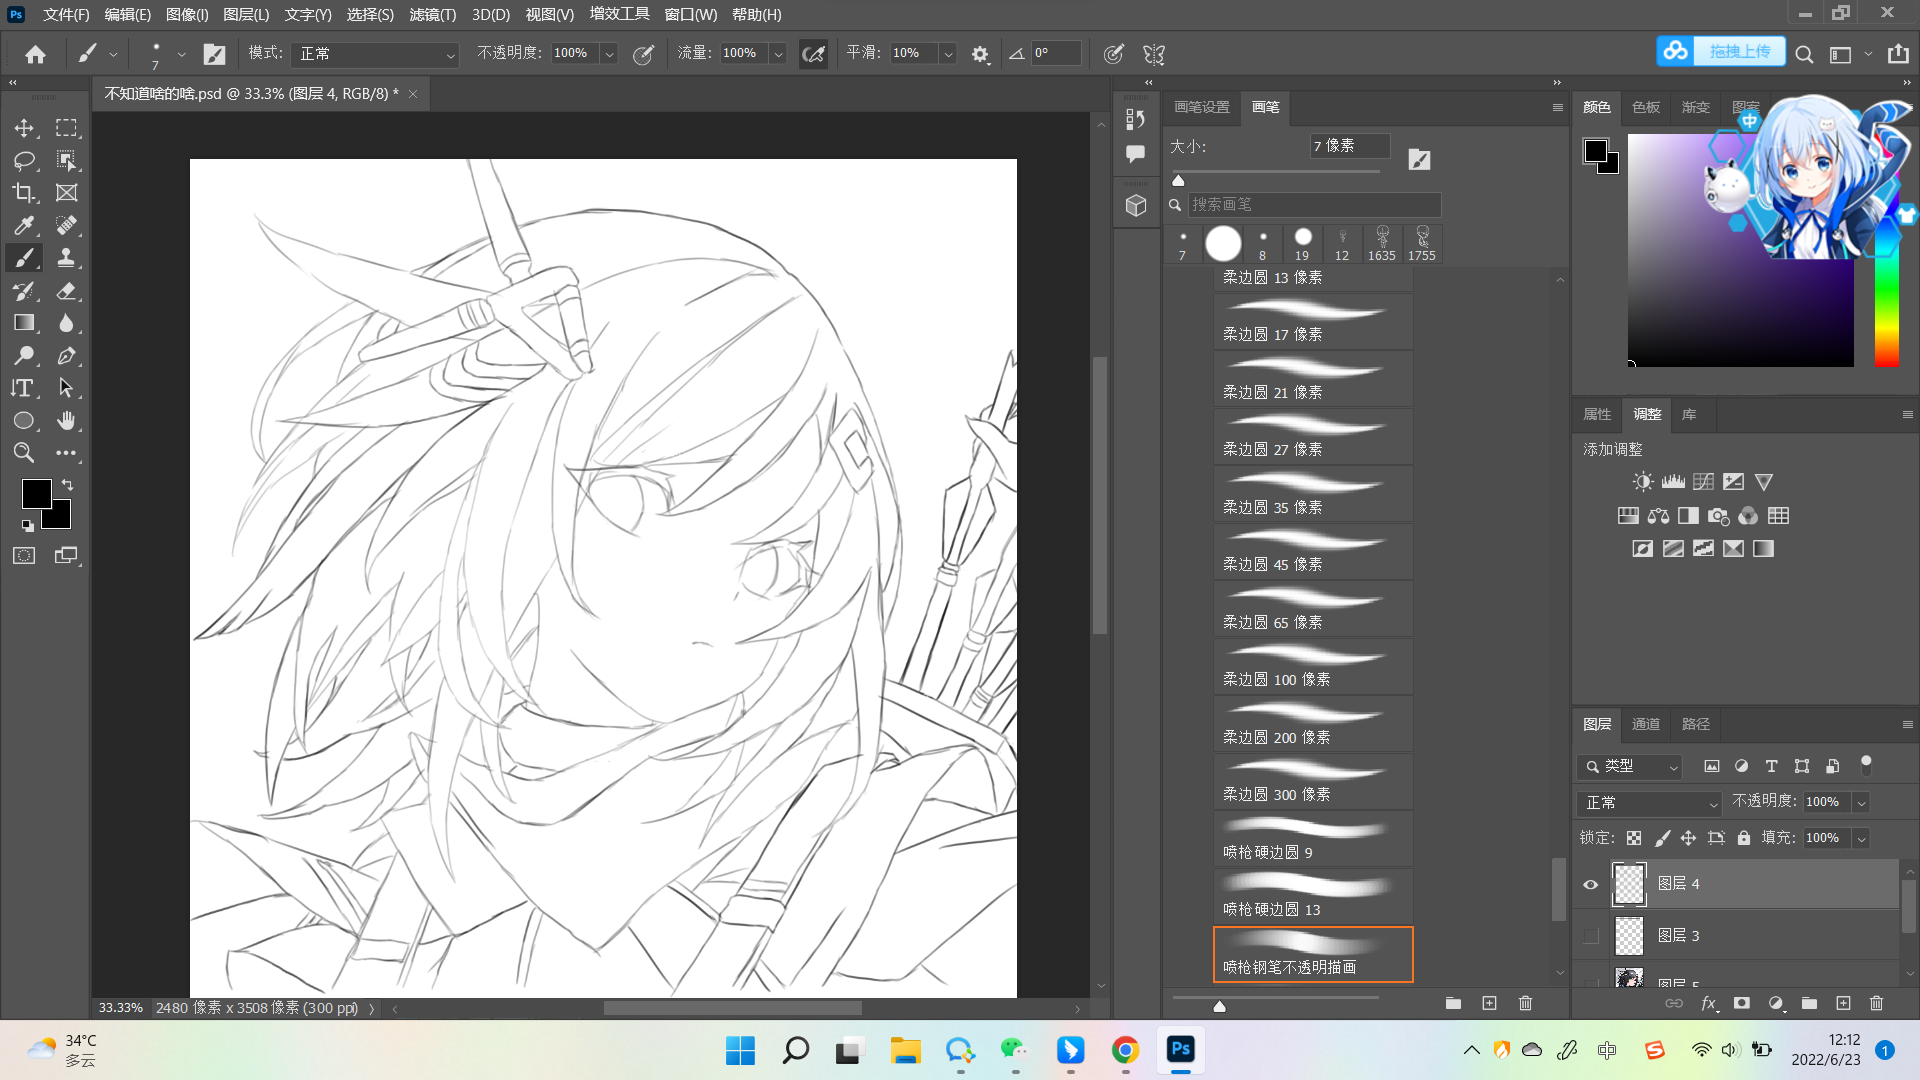Hide layer 图层 4 via eye
Viewport: 1920px width, 1080px height.
pyautogui.click(x=1590, y=884)
